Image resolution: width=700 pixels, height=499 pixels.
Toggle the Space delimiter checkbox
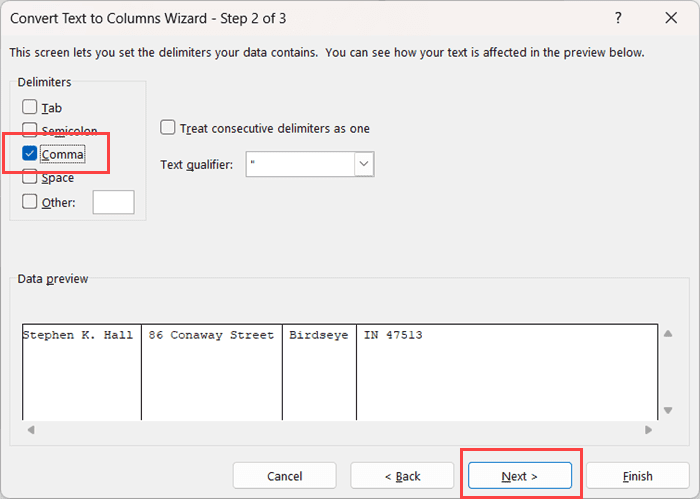pos(30,177)
